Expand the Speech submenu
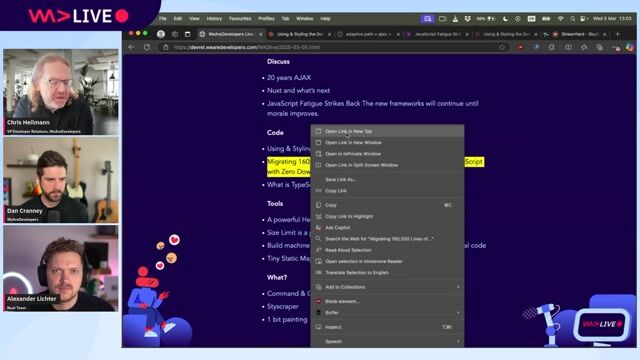 (387, 341)
